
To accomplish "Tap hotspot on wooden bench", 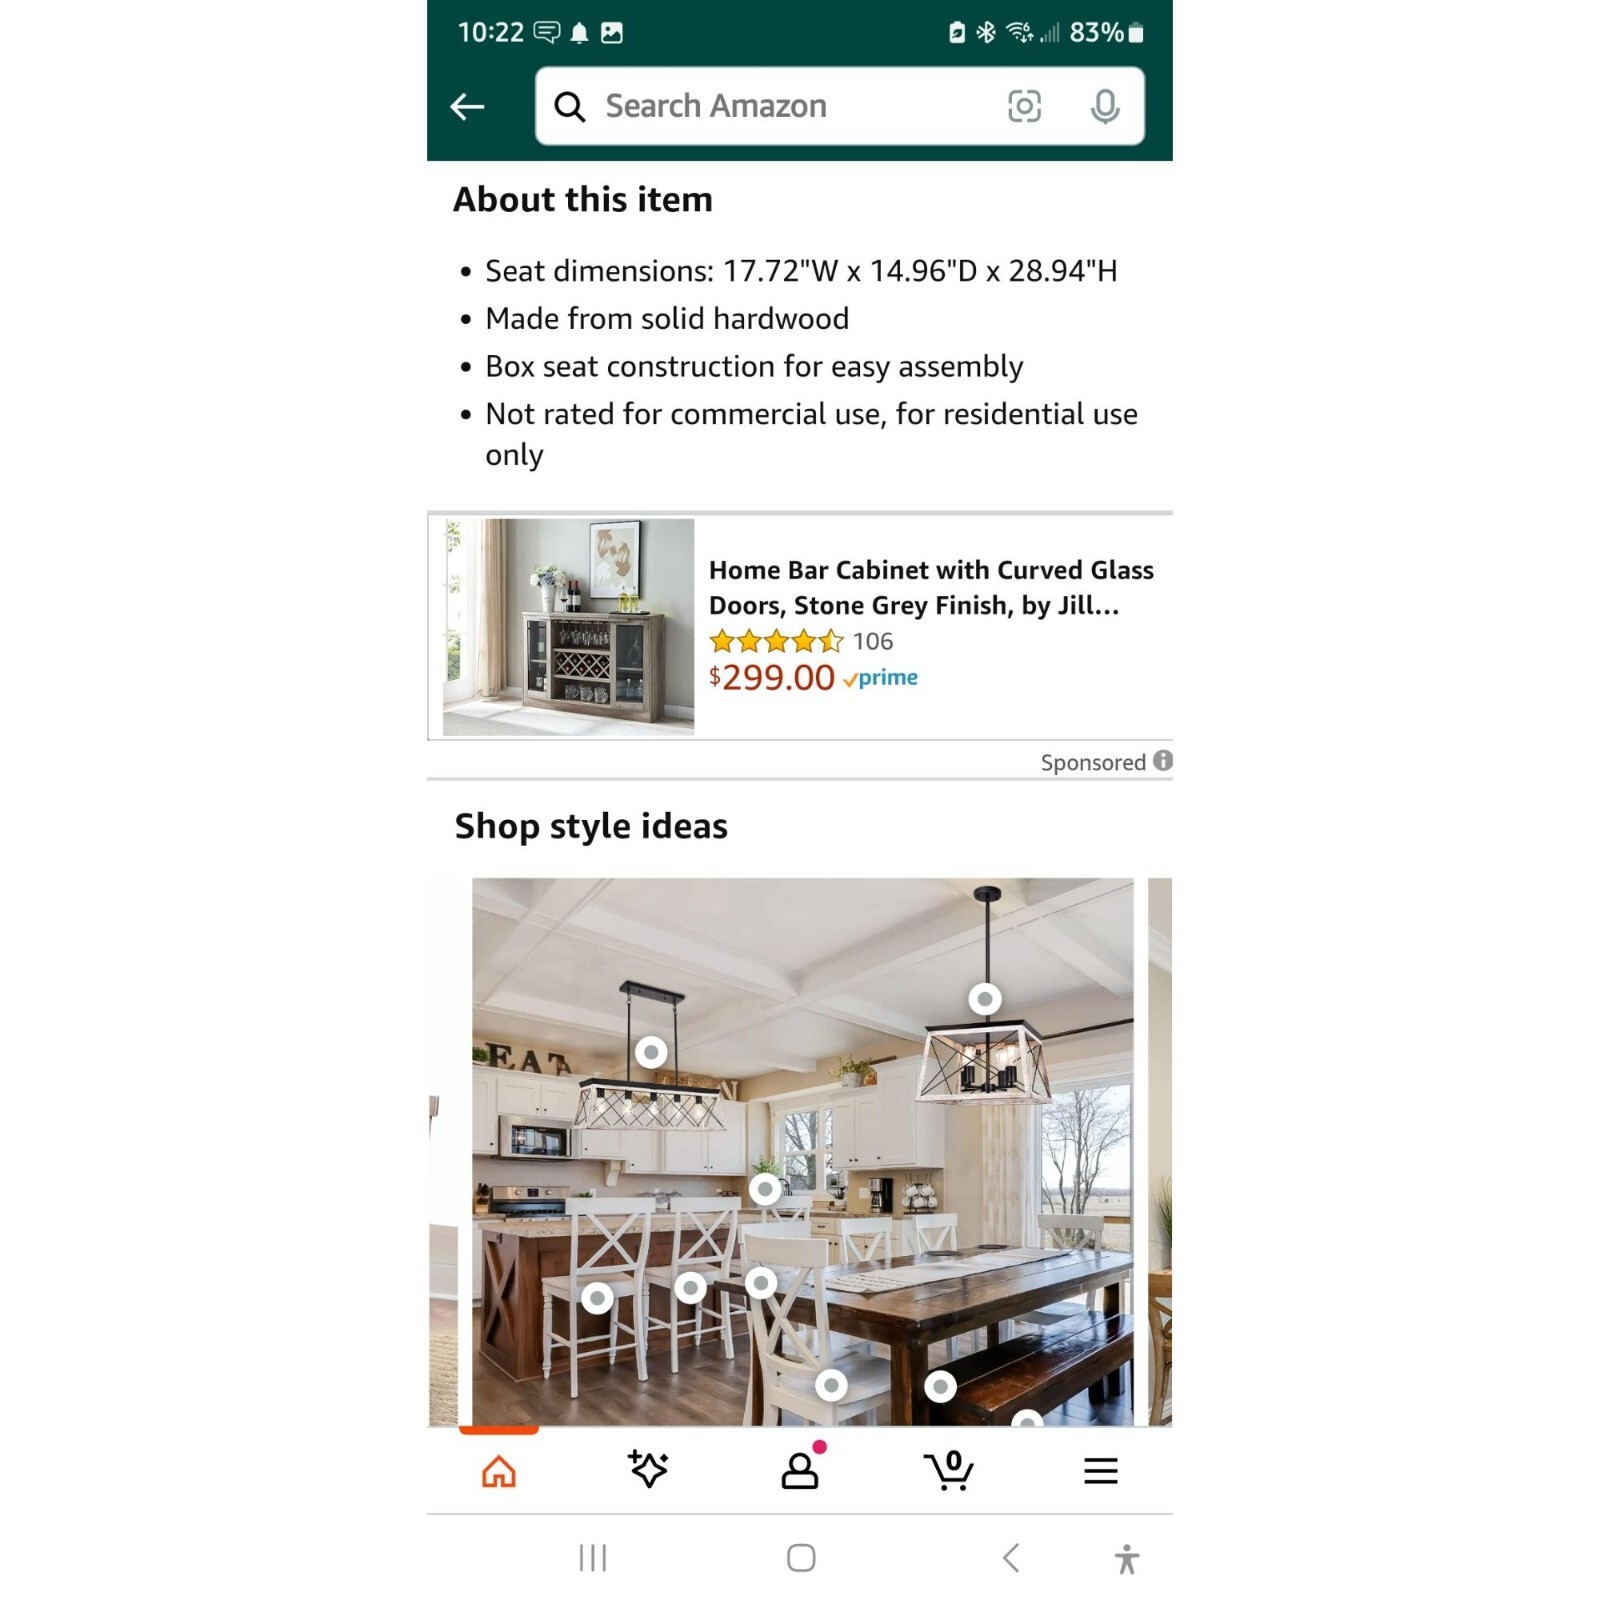I will click(940, 1387).
